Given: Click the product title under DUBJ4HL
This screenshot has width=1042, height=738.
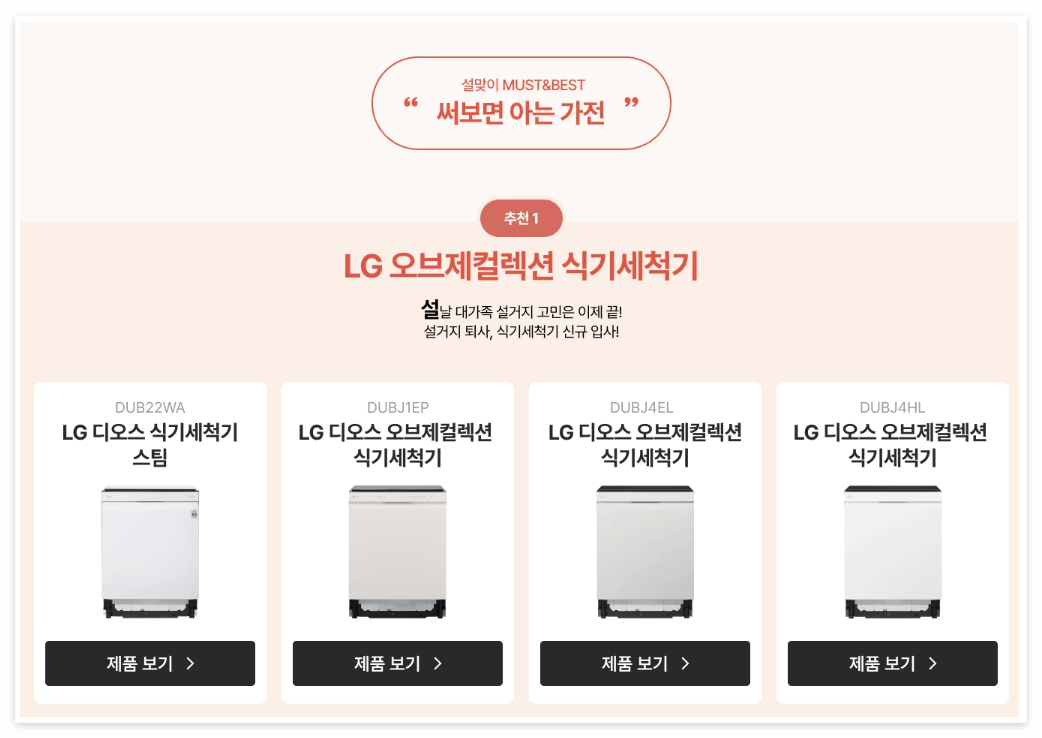Looking at the screenshot, I should 891,444.
